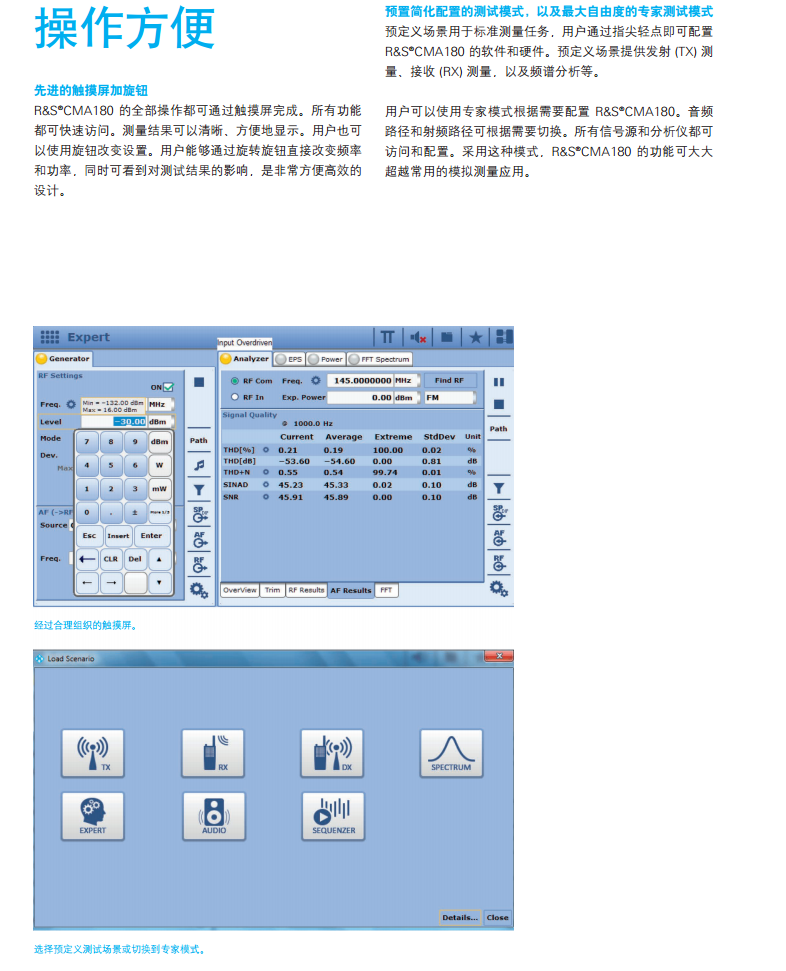The height and width of the screenshot is (971, 786).
Task: Select the SEQUENZER scenario icon
Action: tap(333, 816)
